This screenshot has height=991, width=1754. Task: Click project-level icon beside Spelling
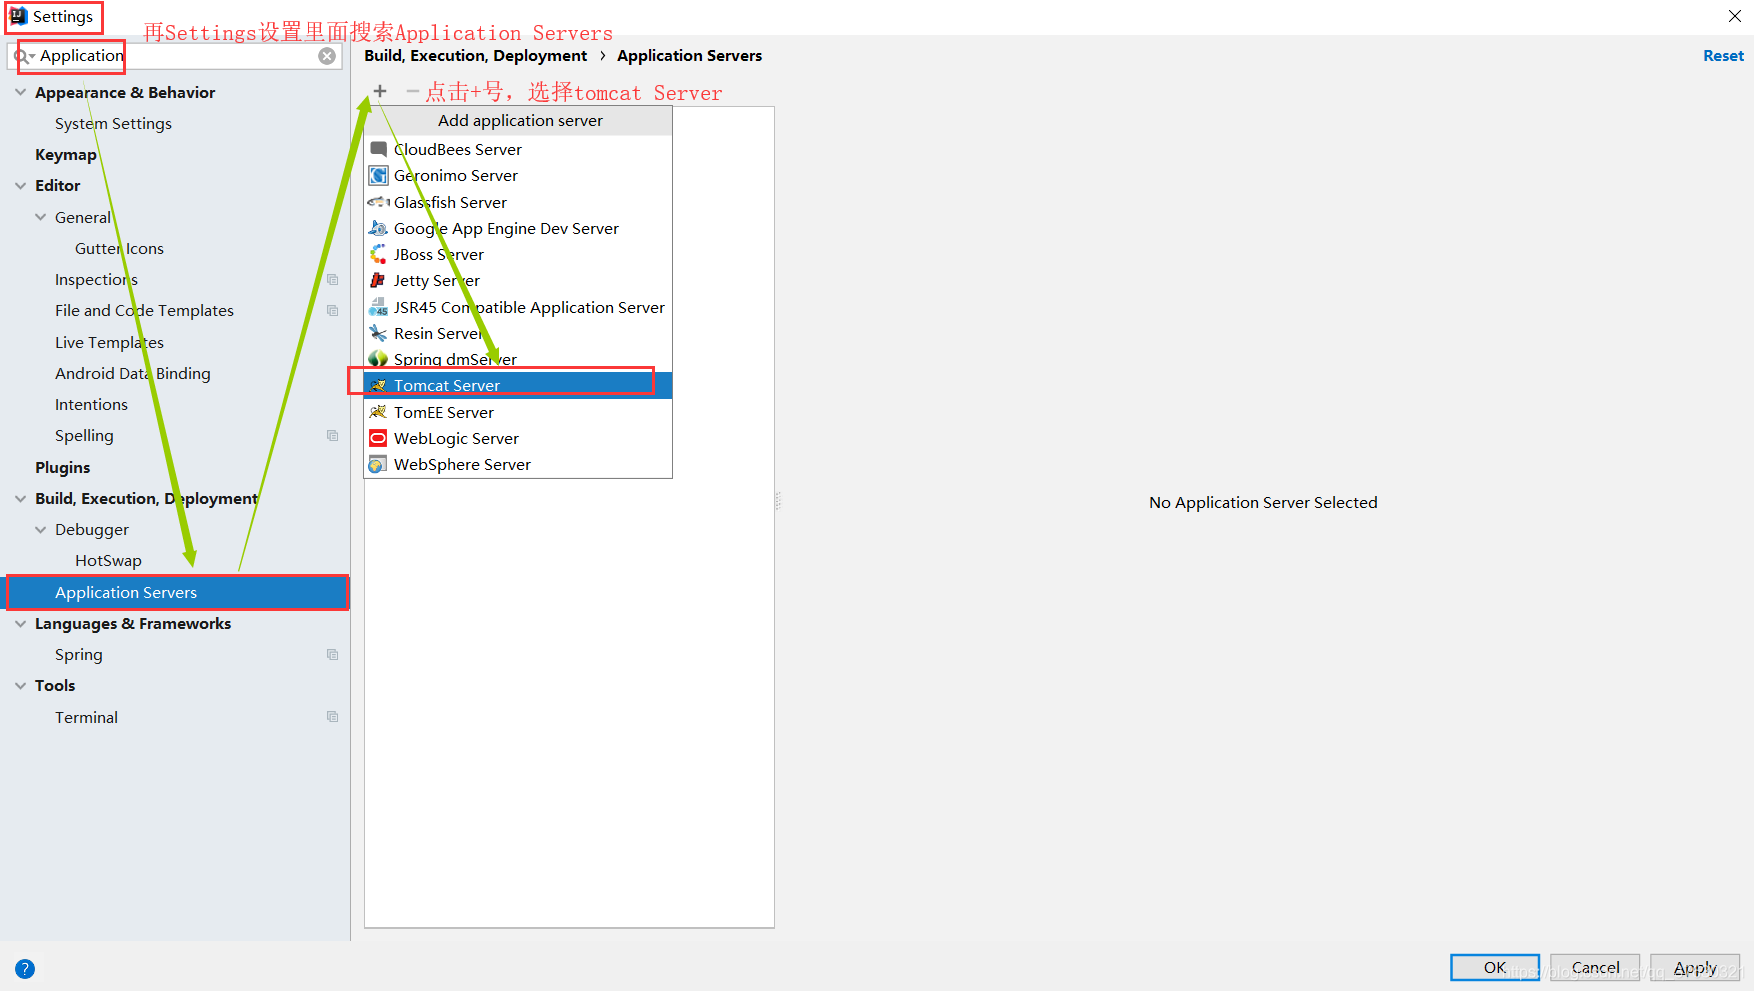coord(333,436)
